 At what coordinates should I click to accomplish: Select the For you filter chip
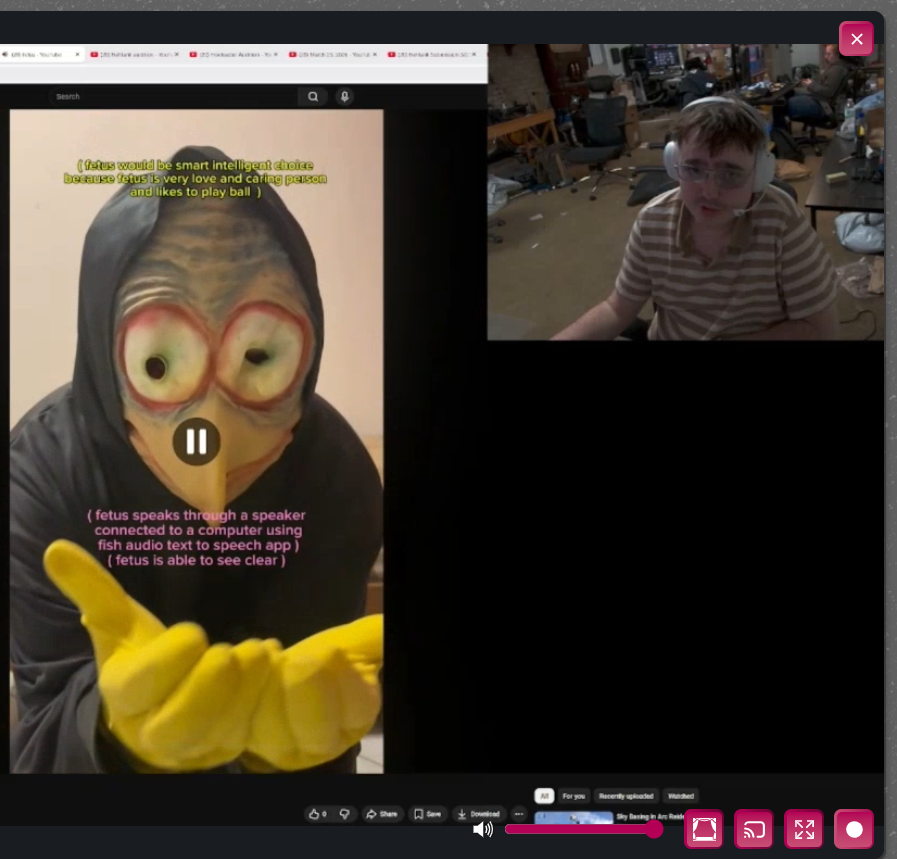click(573, 796)
